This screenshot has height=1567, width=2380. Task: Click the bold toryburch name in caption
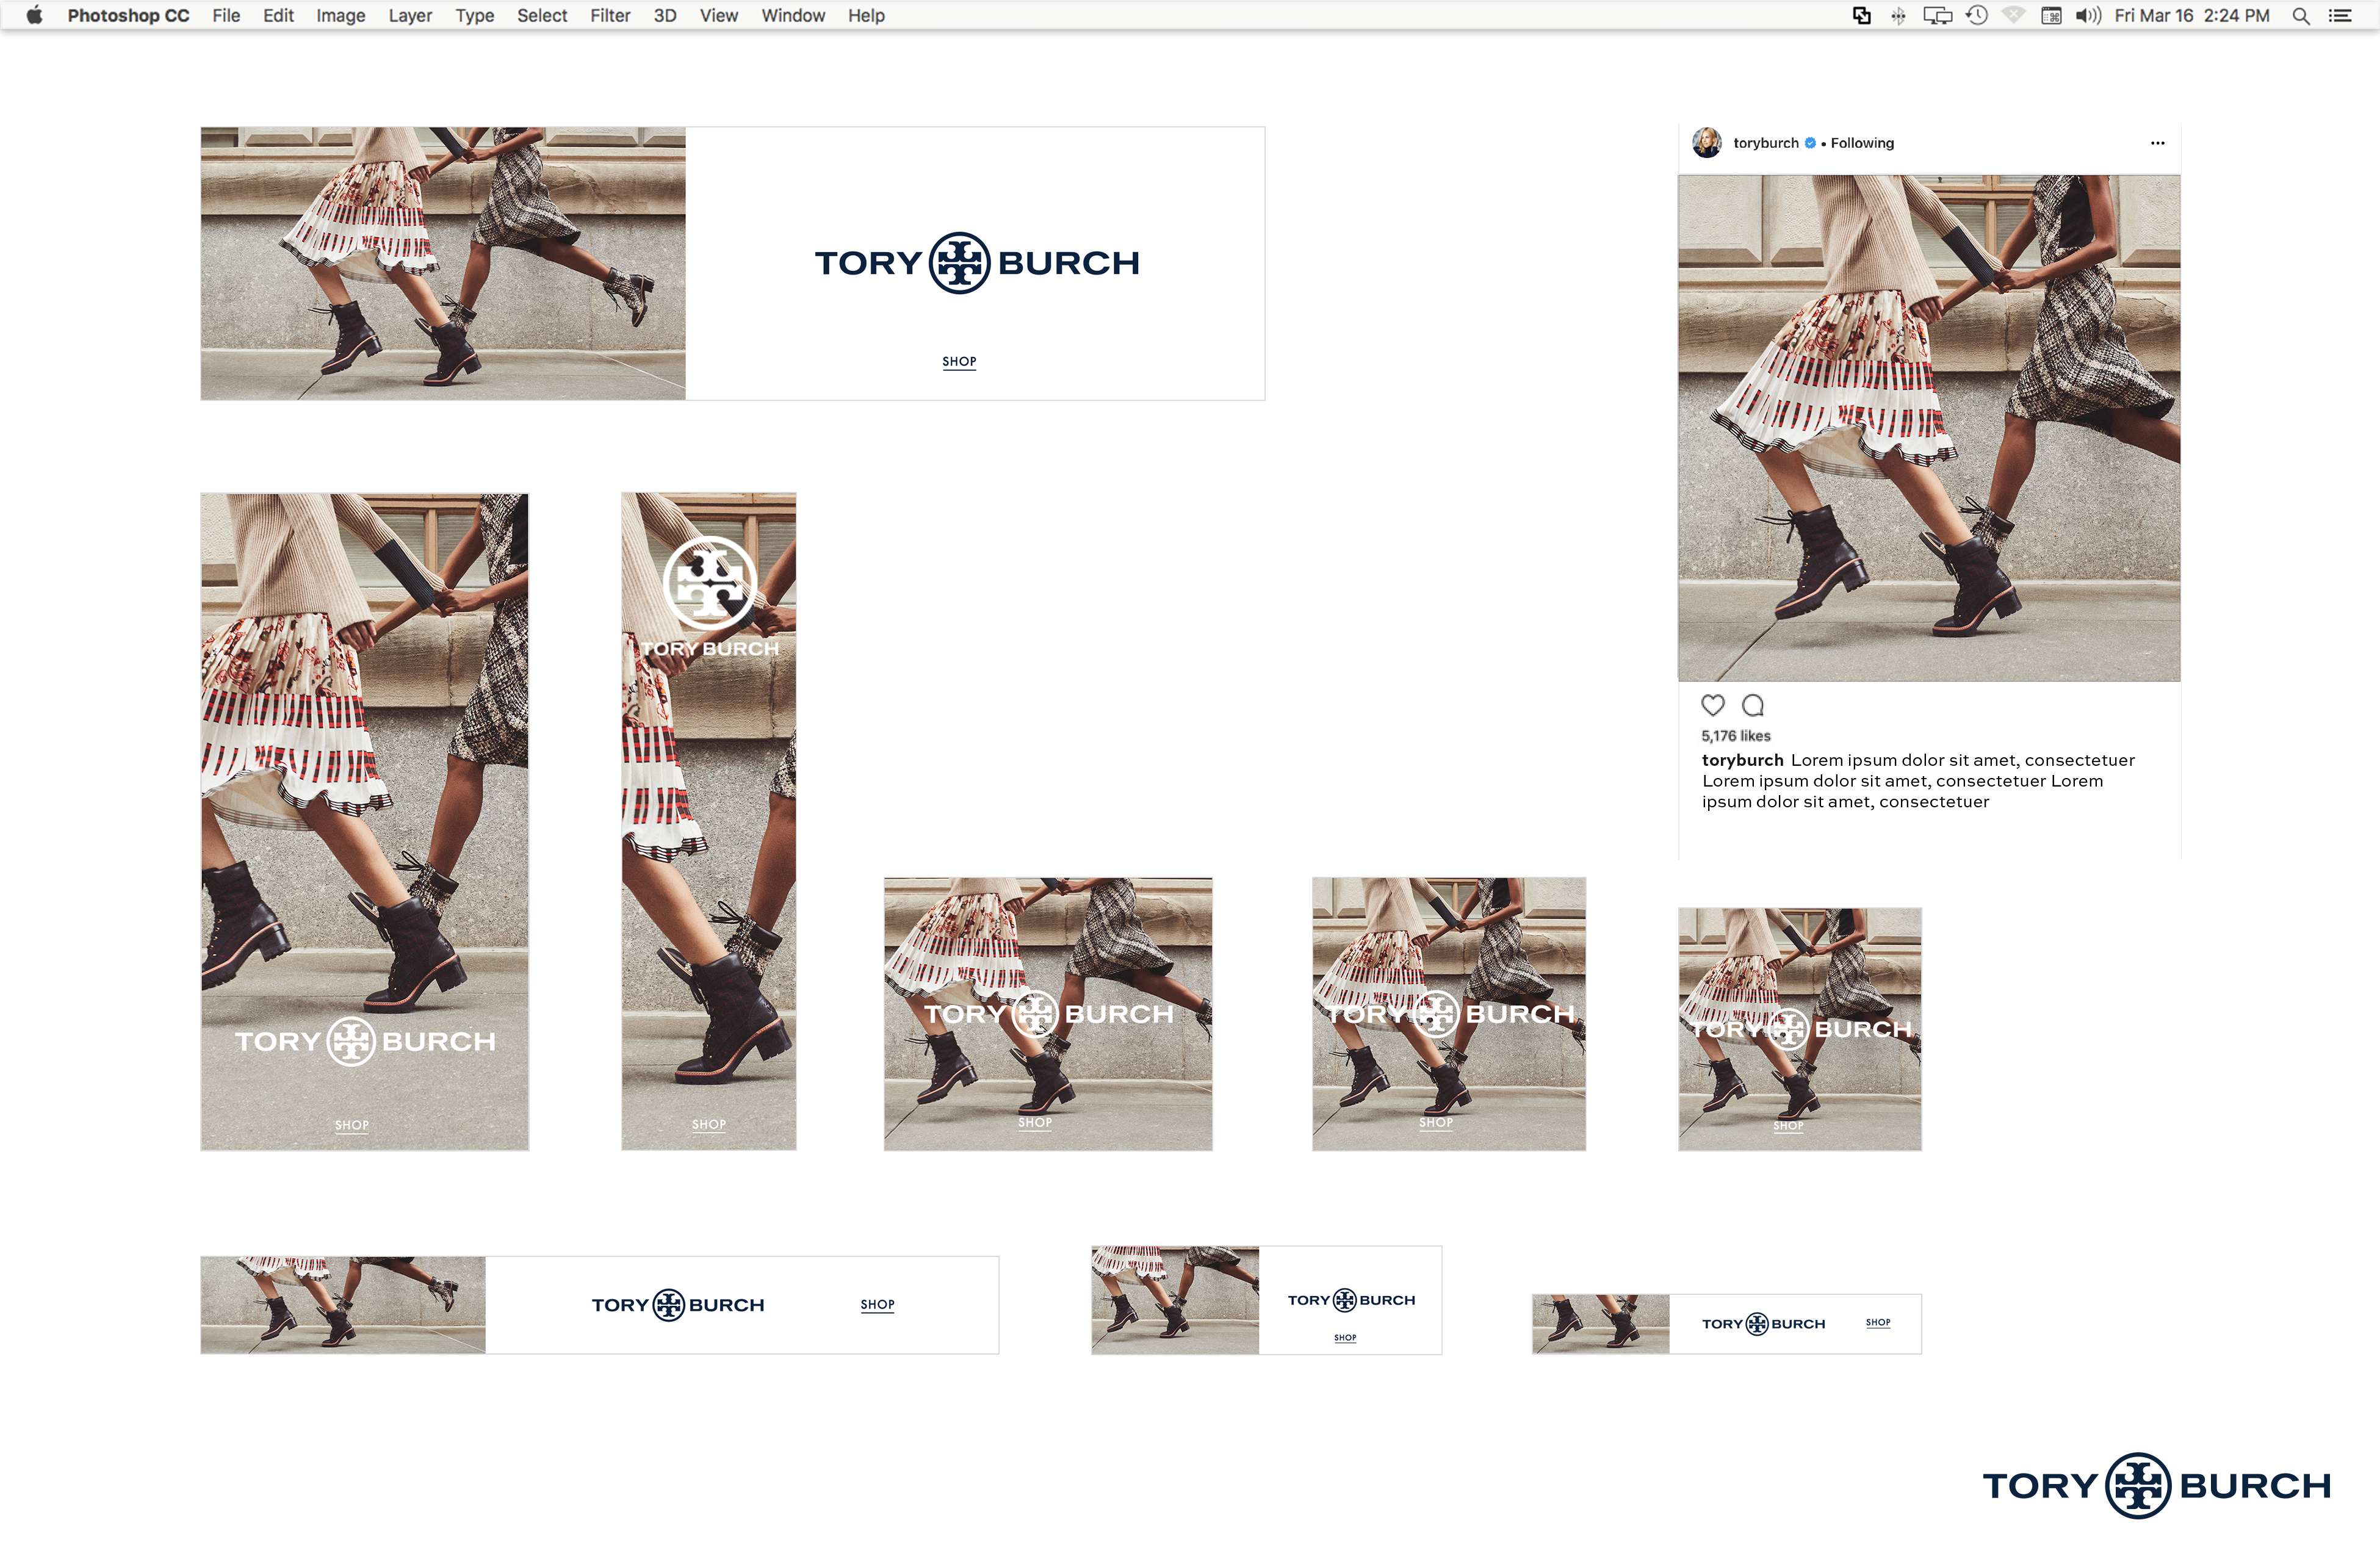(x=1742, y=760)
